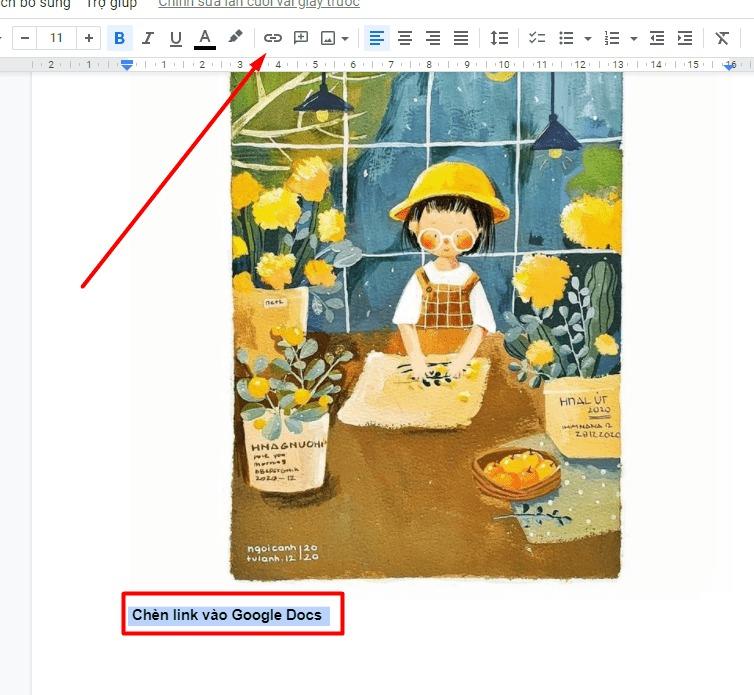Select the illustrated girl image
The width and height of the screenshot is (754, 695).
[426, 326]
